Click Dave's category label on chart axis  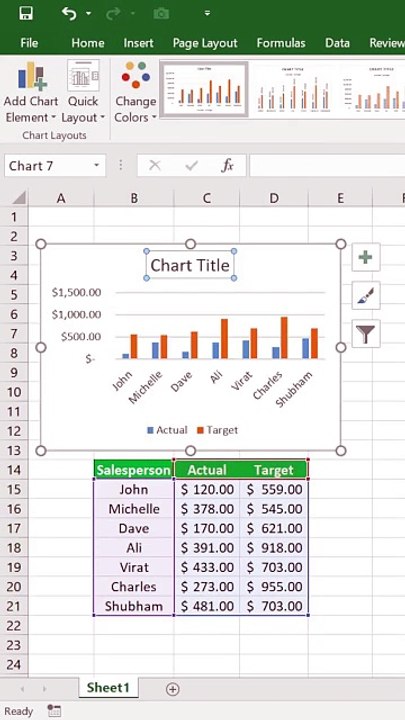[181, 382]
